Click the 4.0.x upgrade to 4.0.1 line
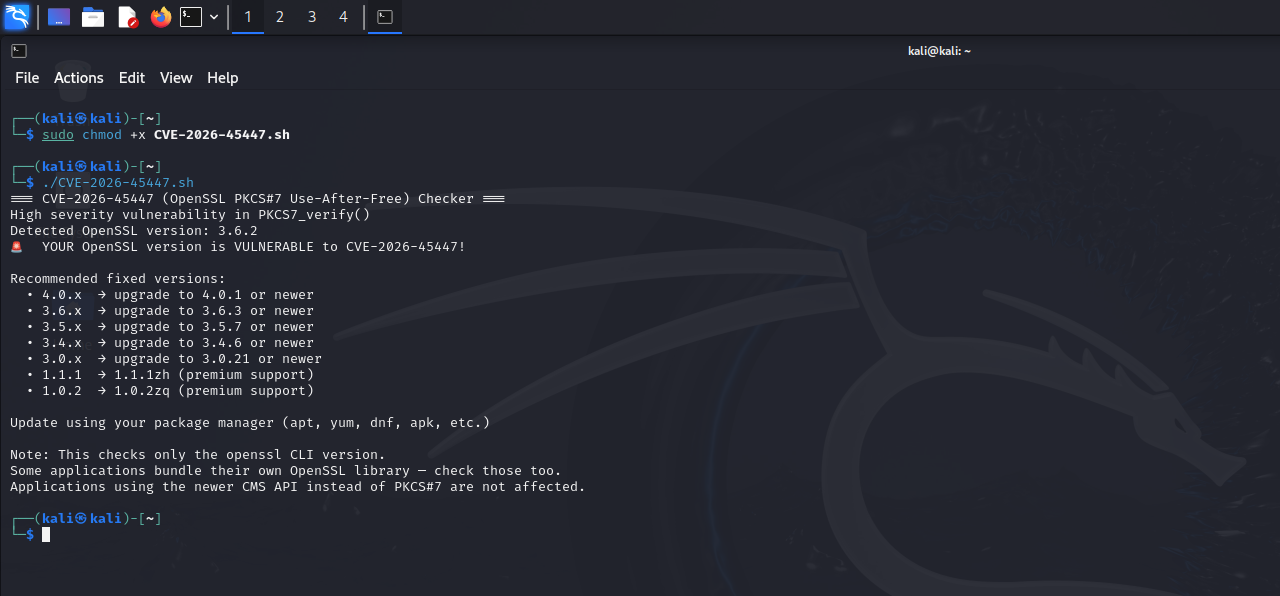The width and height of the screenshot is (1280, 596). (x=170, y=294)
